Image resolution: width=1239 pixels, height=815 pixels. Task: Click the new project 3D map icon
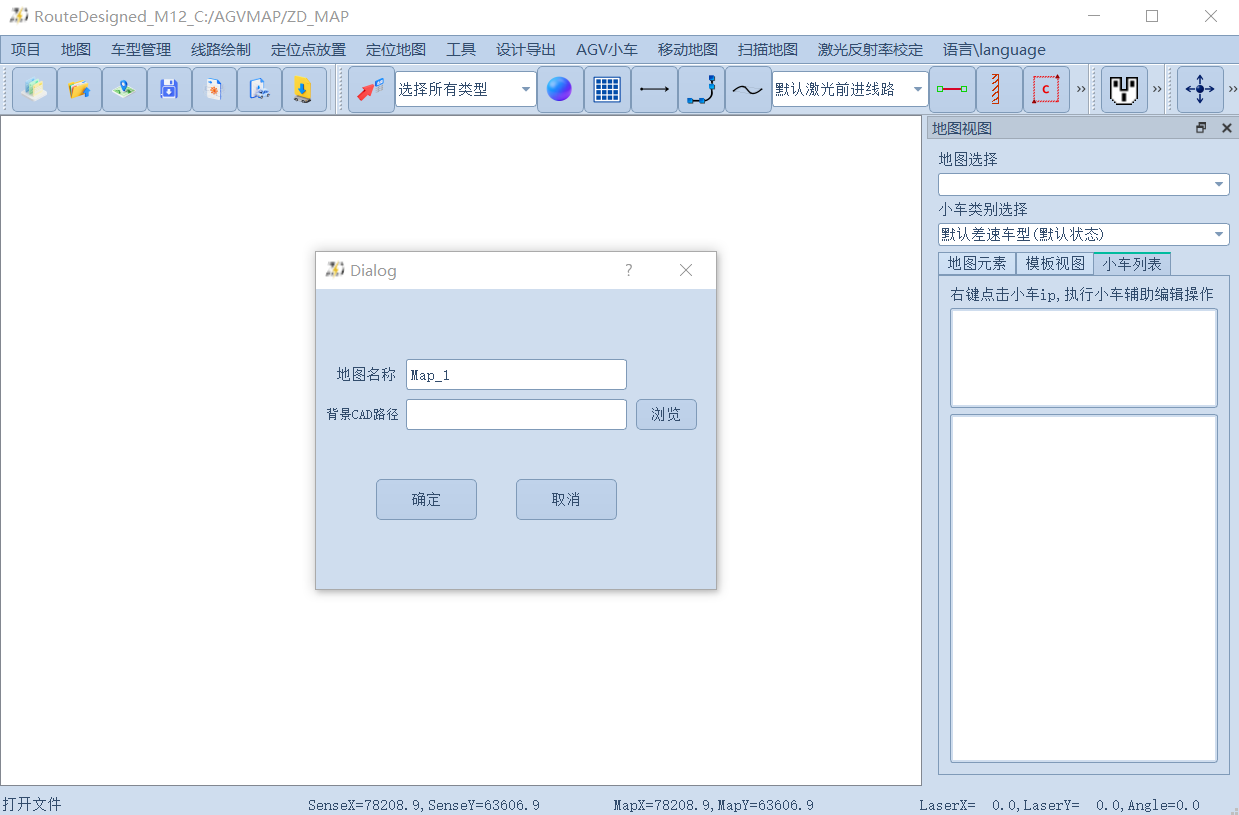tap(34, 90)
